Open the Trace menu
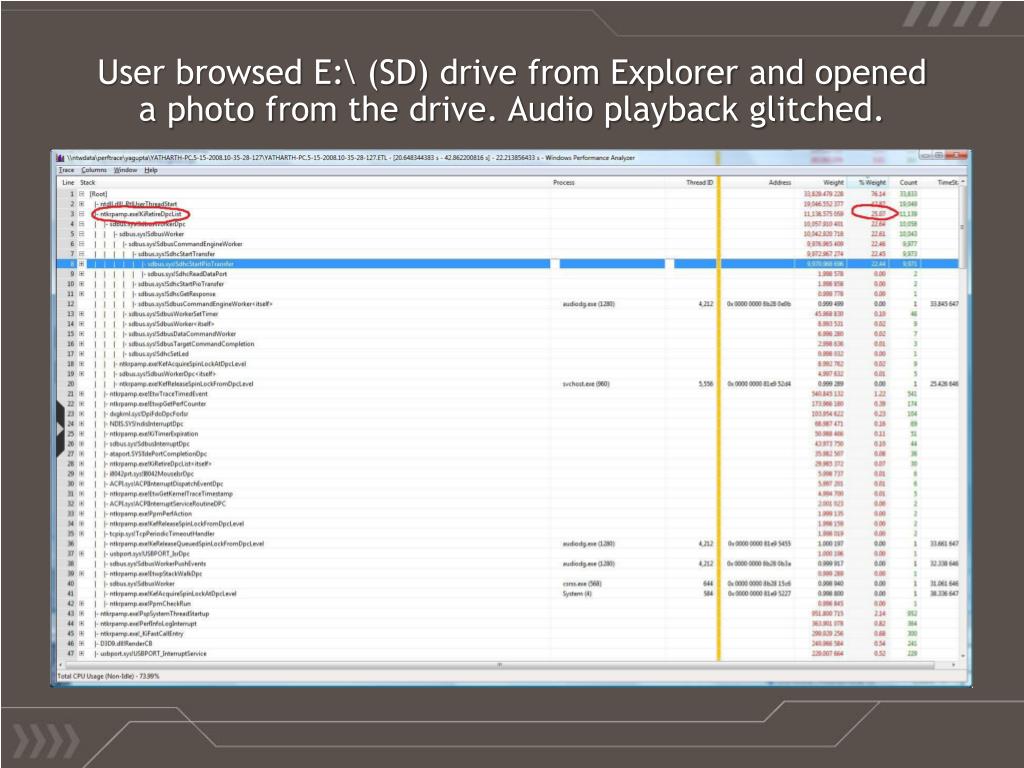The width and height of the screenshot is (1024, 768). click(x=66, y=170)
